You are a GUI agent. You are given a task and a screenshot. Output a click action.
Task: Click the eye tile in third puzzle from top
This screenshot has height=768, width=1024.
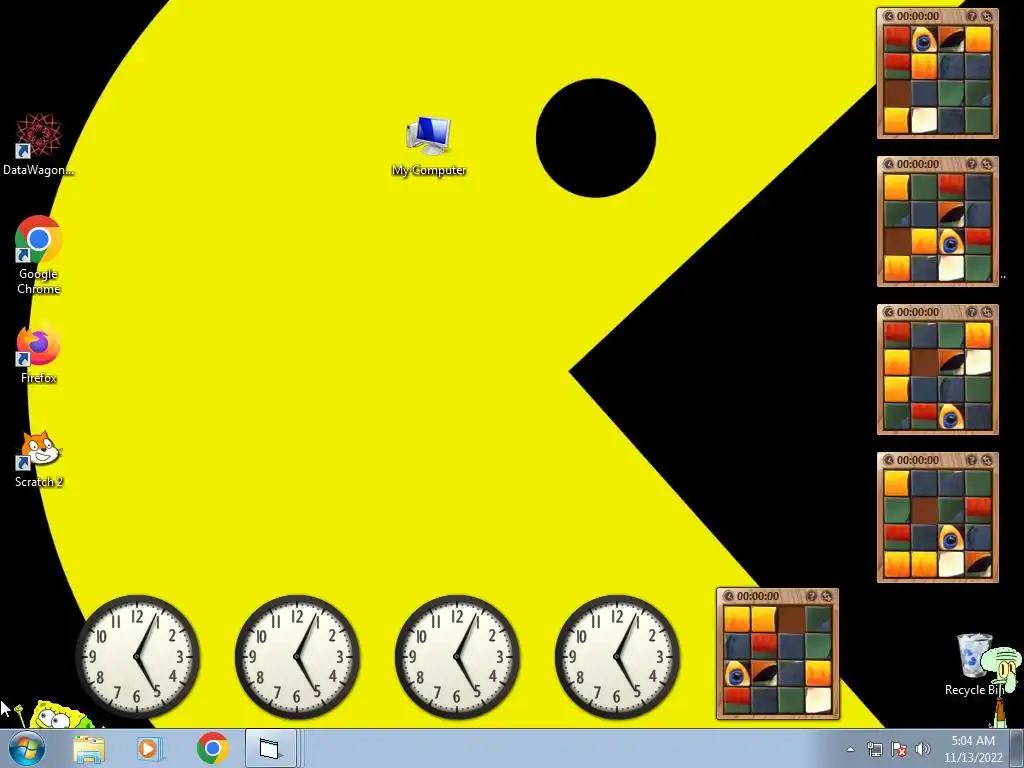[x=951, y=417]
